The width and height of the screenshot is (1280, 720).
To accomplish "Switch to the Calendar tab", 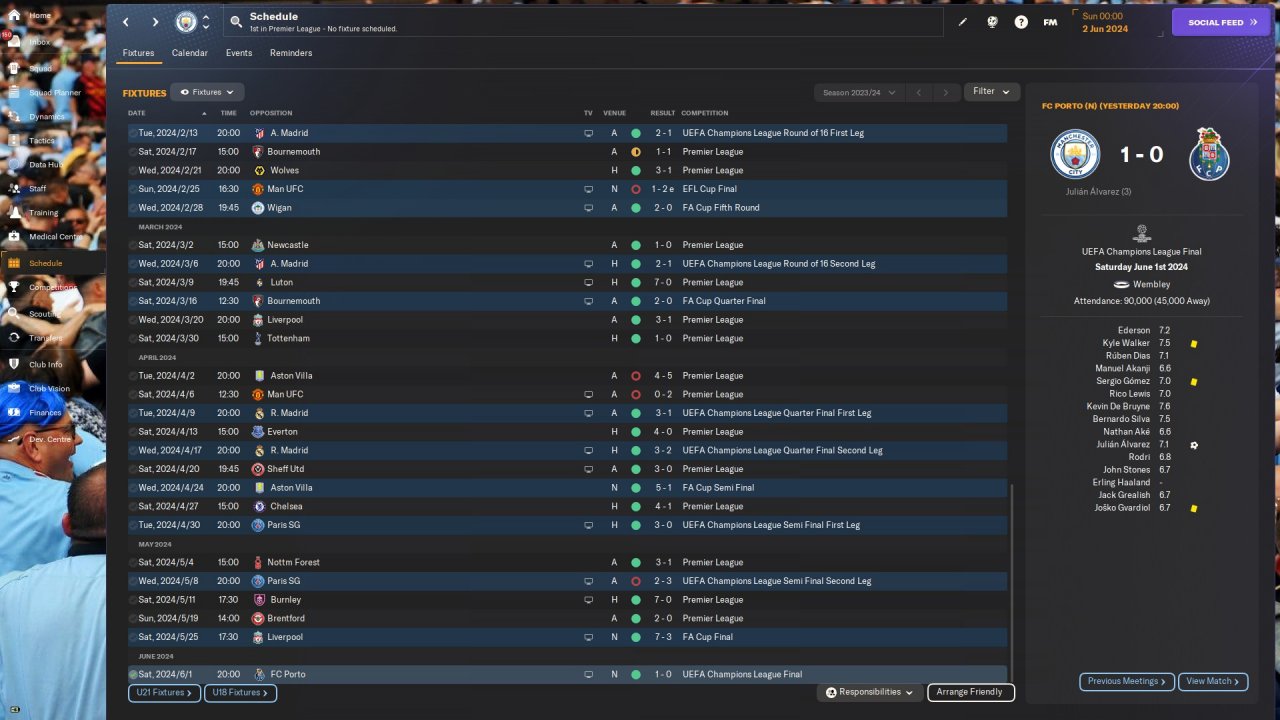I will point(190,53).
